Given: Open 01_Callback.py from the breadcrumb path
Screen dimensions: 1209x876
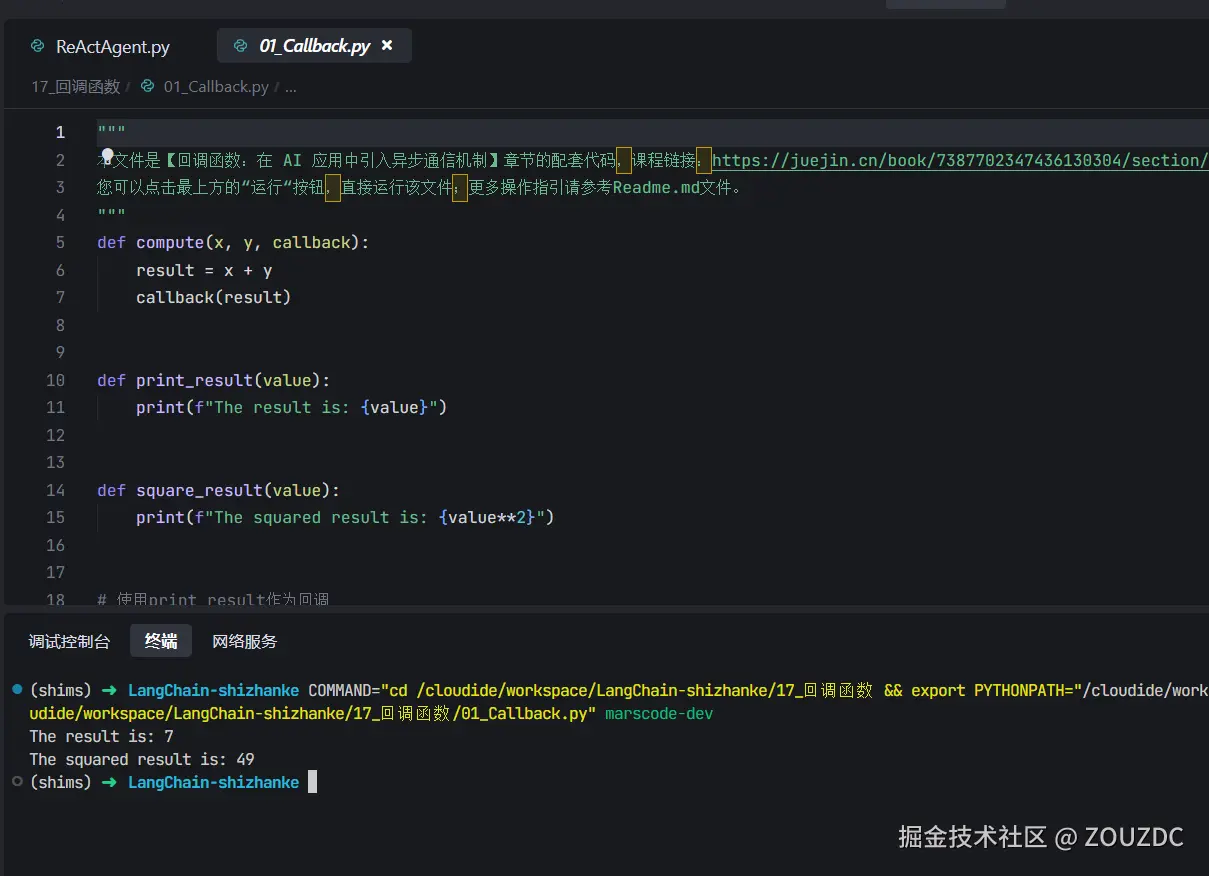Looking at the screenshot, I should point(214,86).
